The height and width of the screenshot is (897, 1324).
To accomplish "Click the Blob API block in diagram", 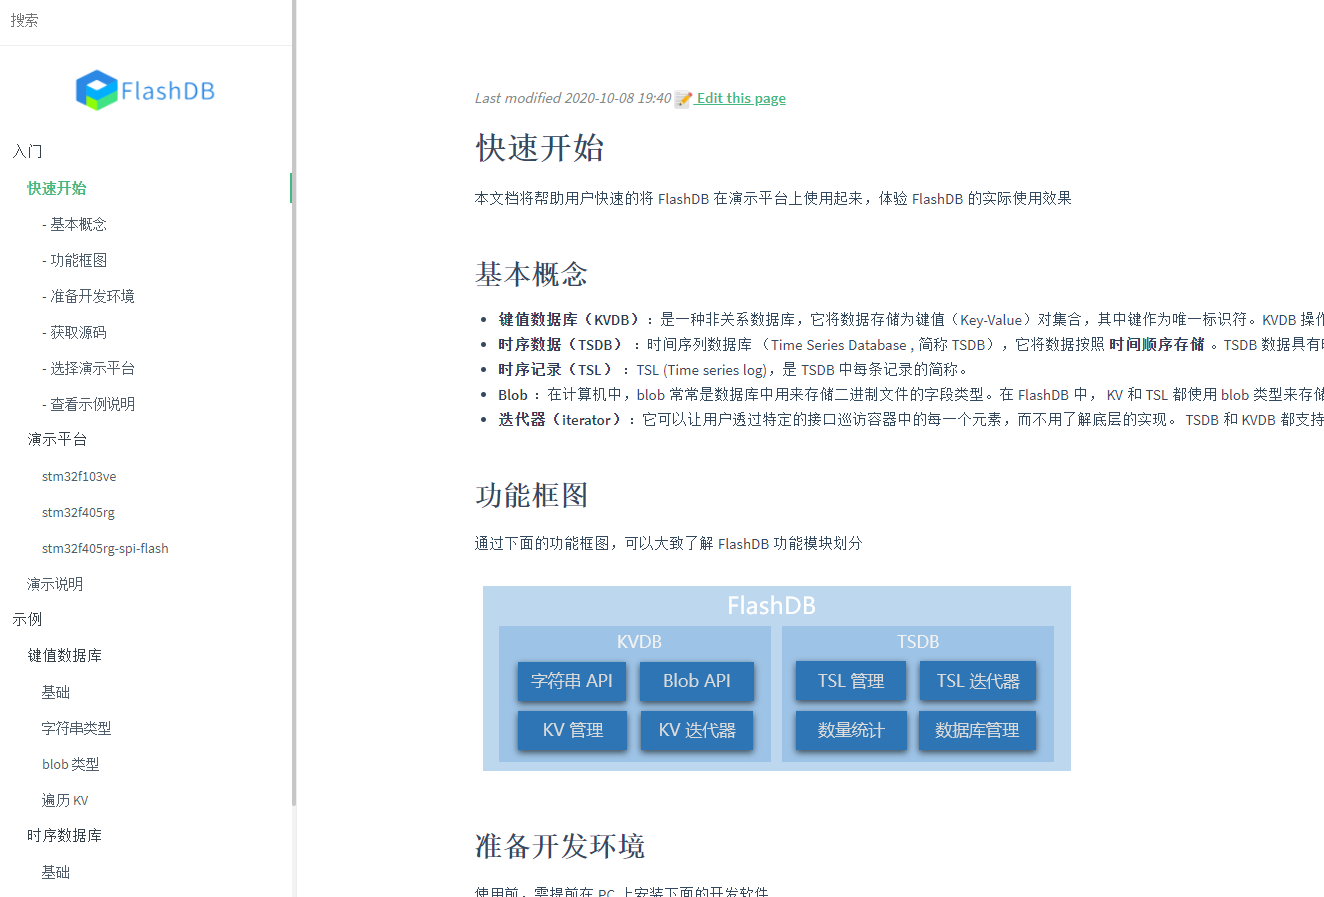I will pyautogui.click(x=697, y=681).
